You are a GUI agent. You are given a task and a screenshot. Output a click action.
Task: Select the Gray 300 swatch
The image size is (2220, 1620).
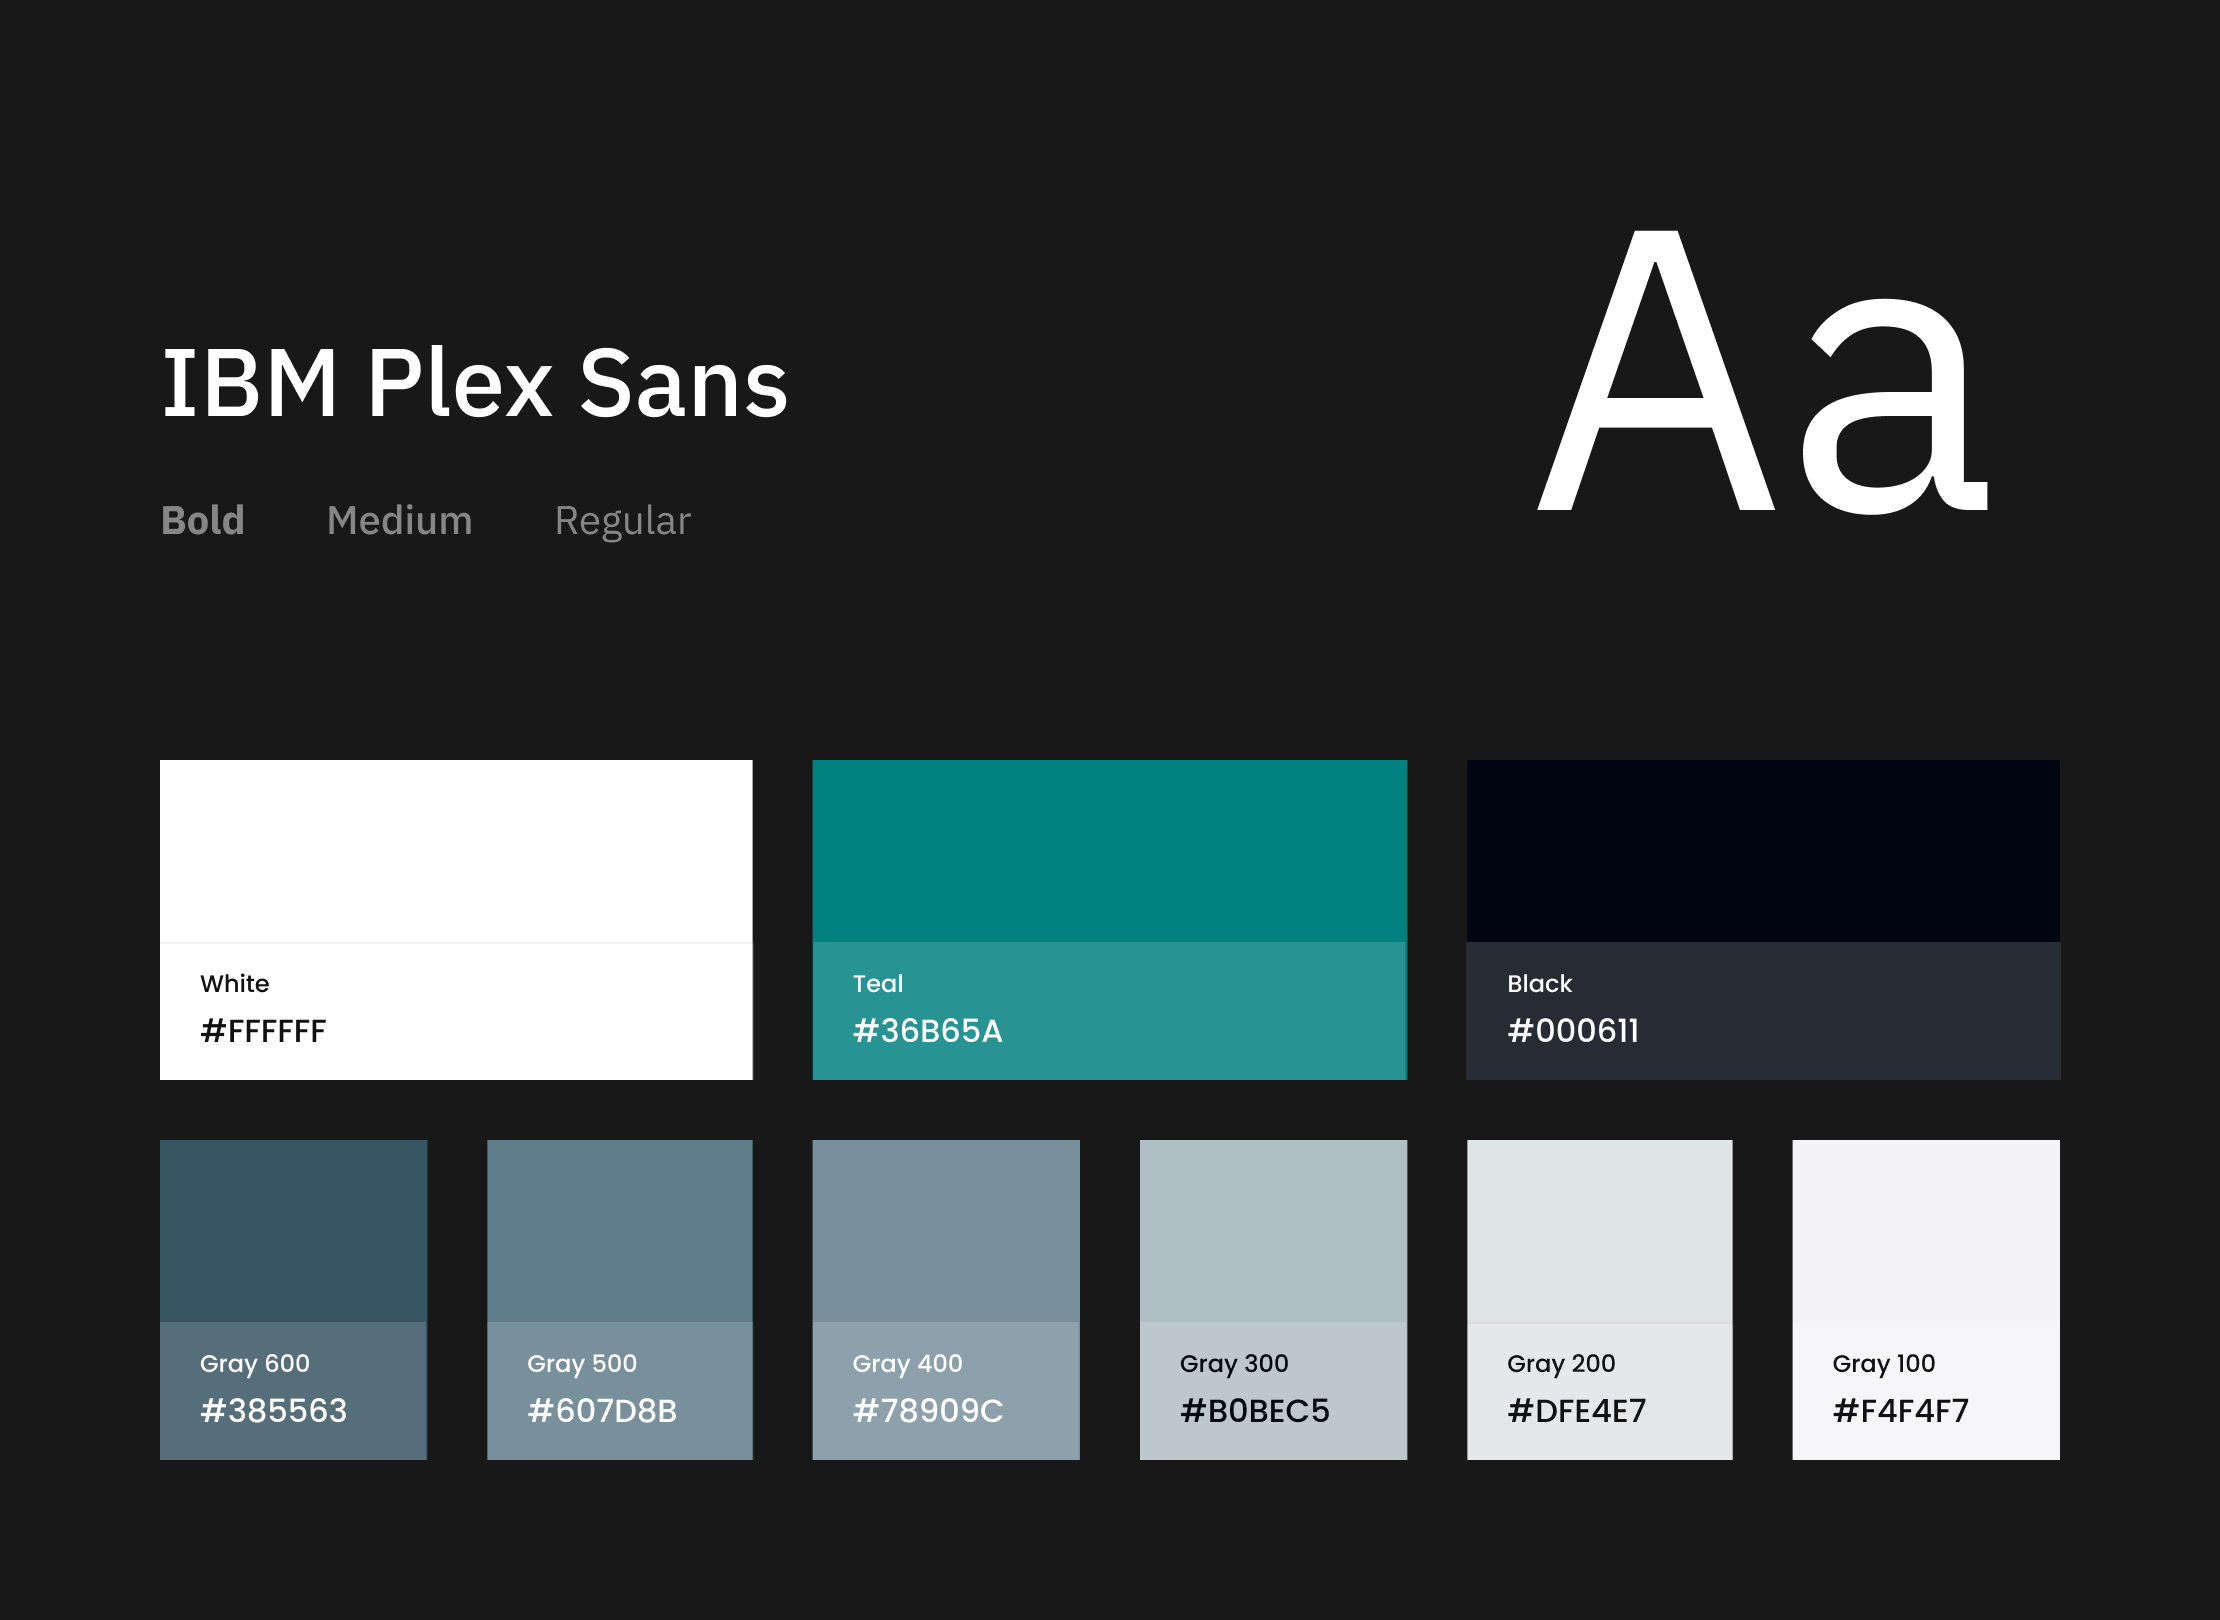[x=1273, y=1231]
